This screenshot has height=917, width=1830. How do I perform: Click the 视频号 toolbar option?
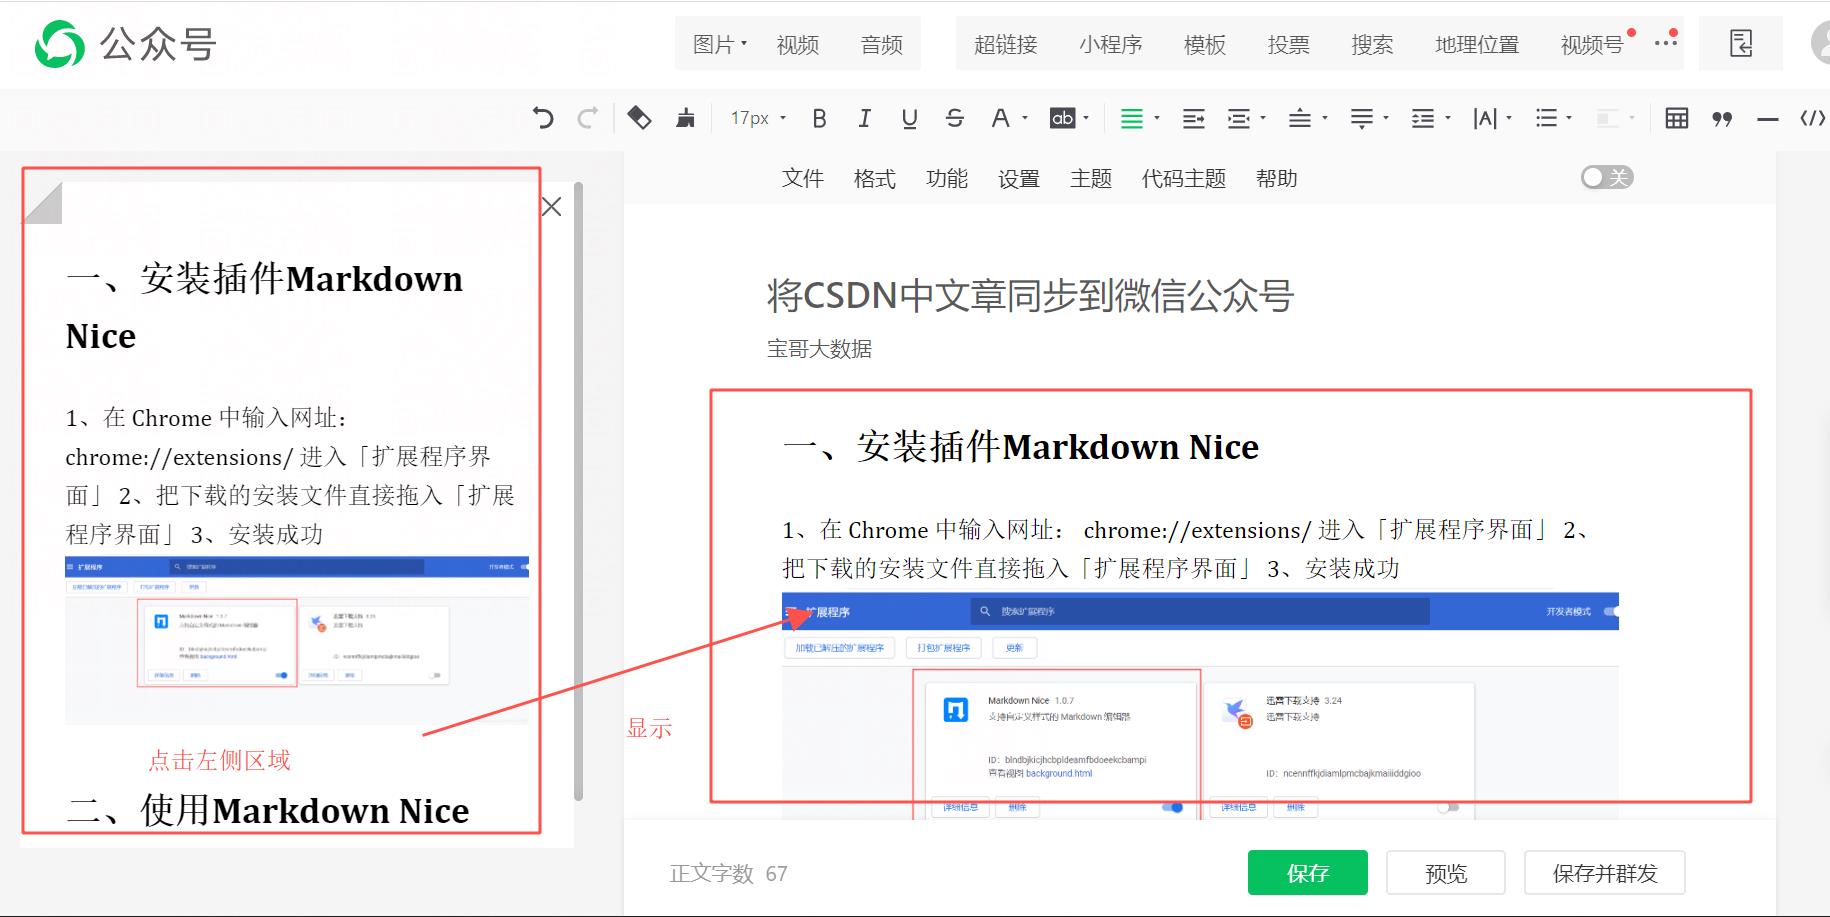coord(1592,44)
